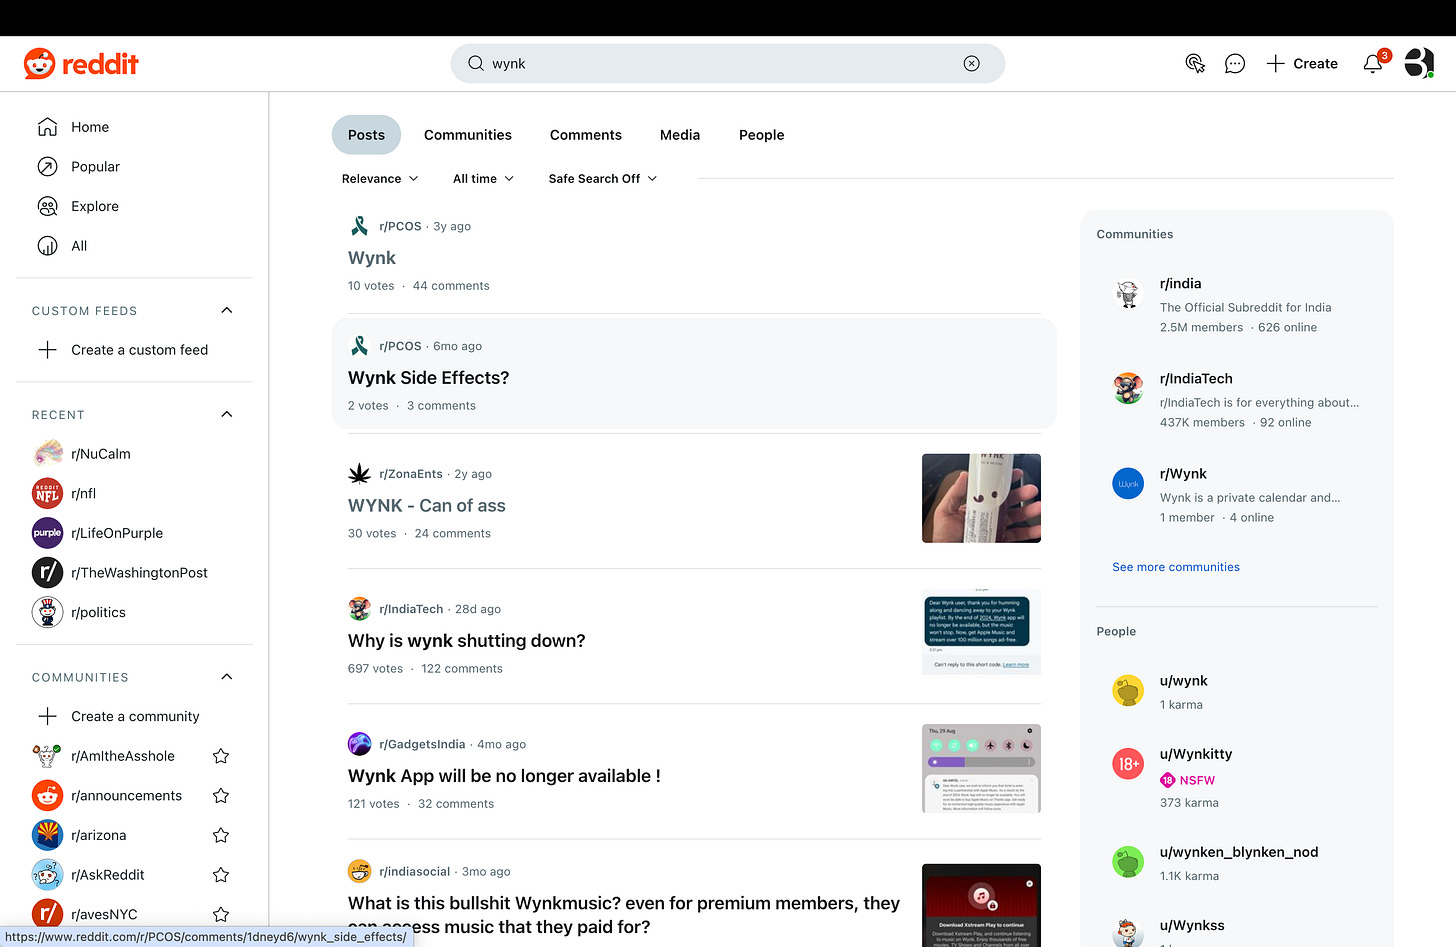This screenshot has width=1456, height=947.
Task: Open the All time filter dropdown
Action: pyautogui.click(x=483, y=179)
